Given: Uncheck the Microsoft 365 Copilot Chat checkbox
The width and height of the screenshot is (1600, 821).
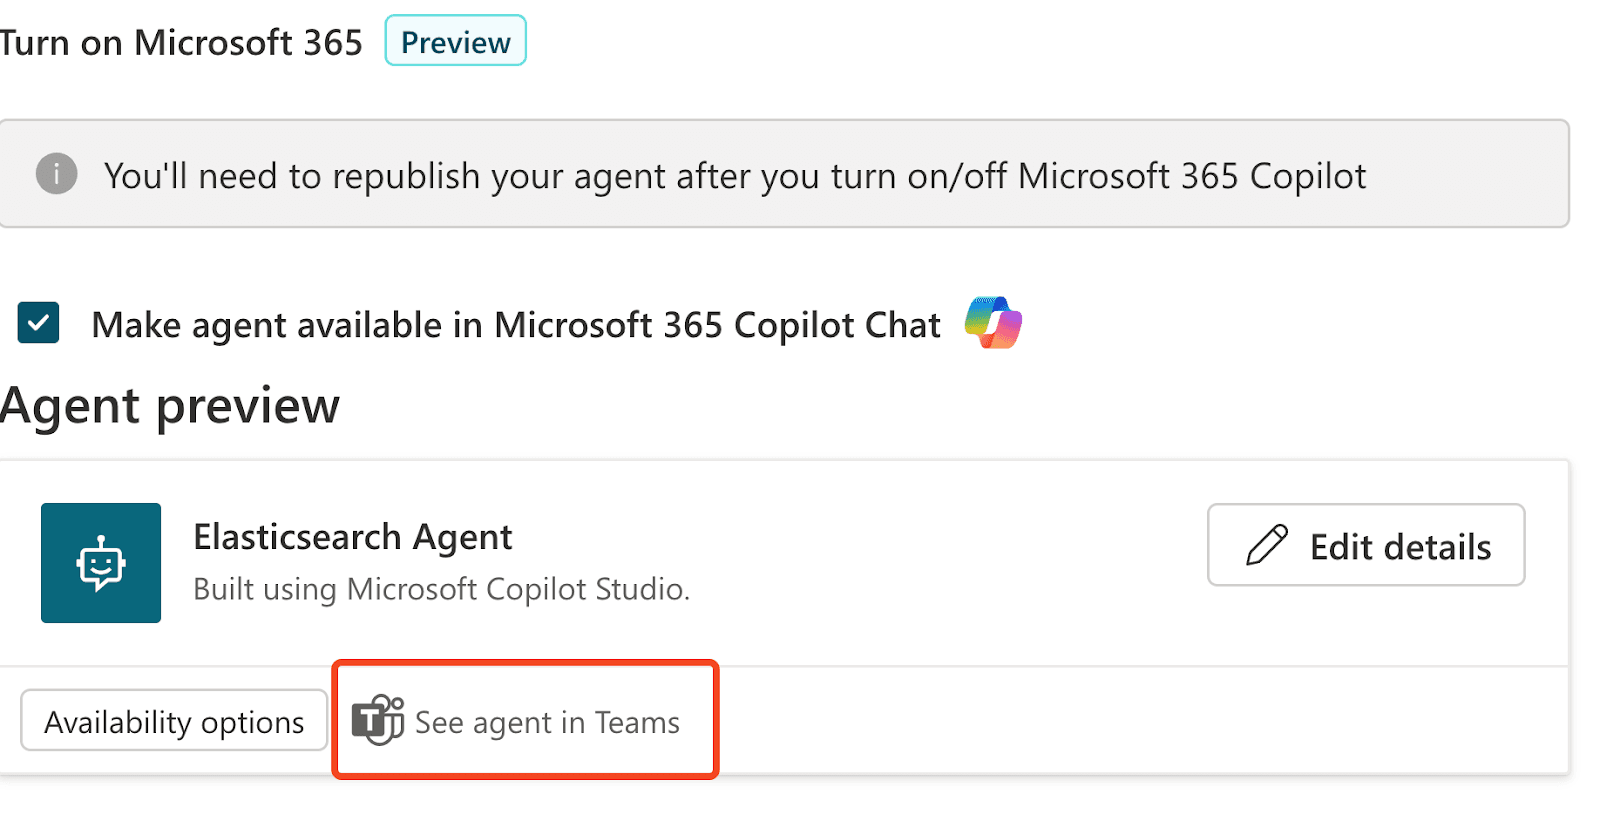Looking at the screenshot, I should click(38, 323).
